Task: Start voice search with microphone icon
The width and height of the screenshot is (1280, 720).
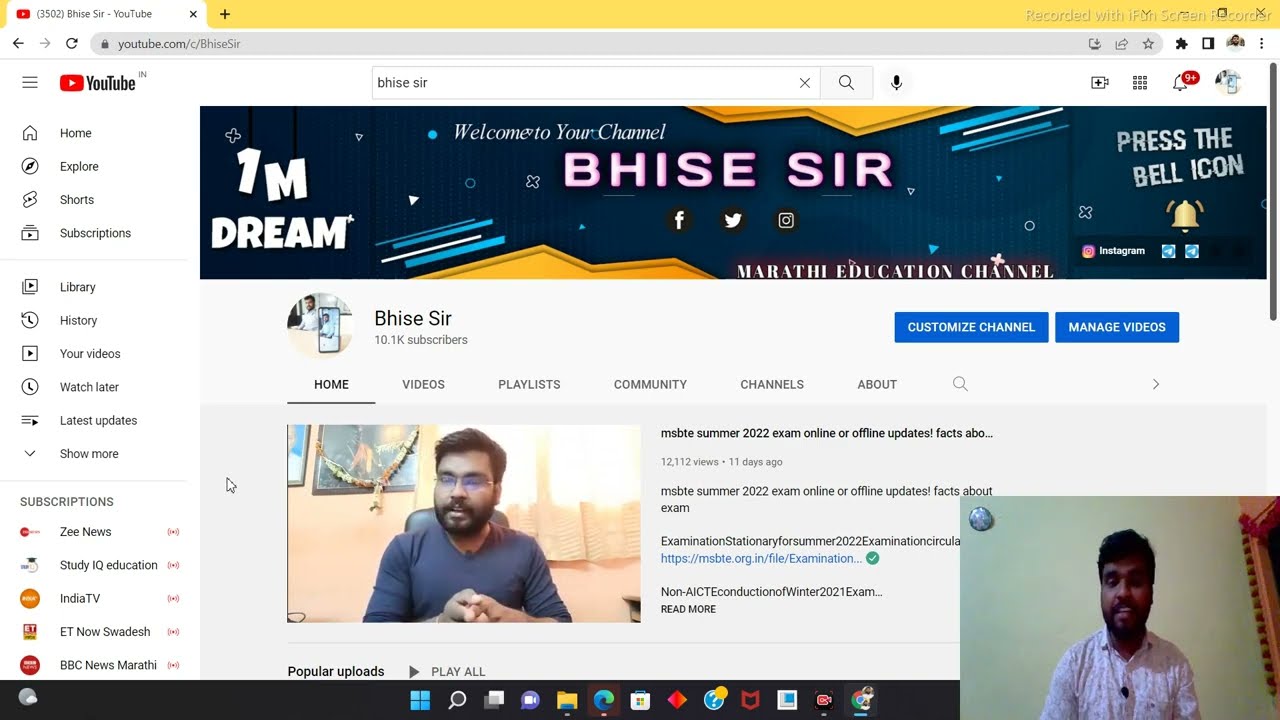Action: tap(896, 83)
